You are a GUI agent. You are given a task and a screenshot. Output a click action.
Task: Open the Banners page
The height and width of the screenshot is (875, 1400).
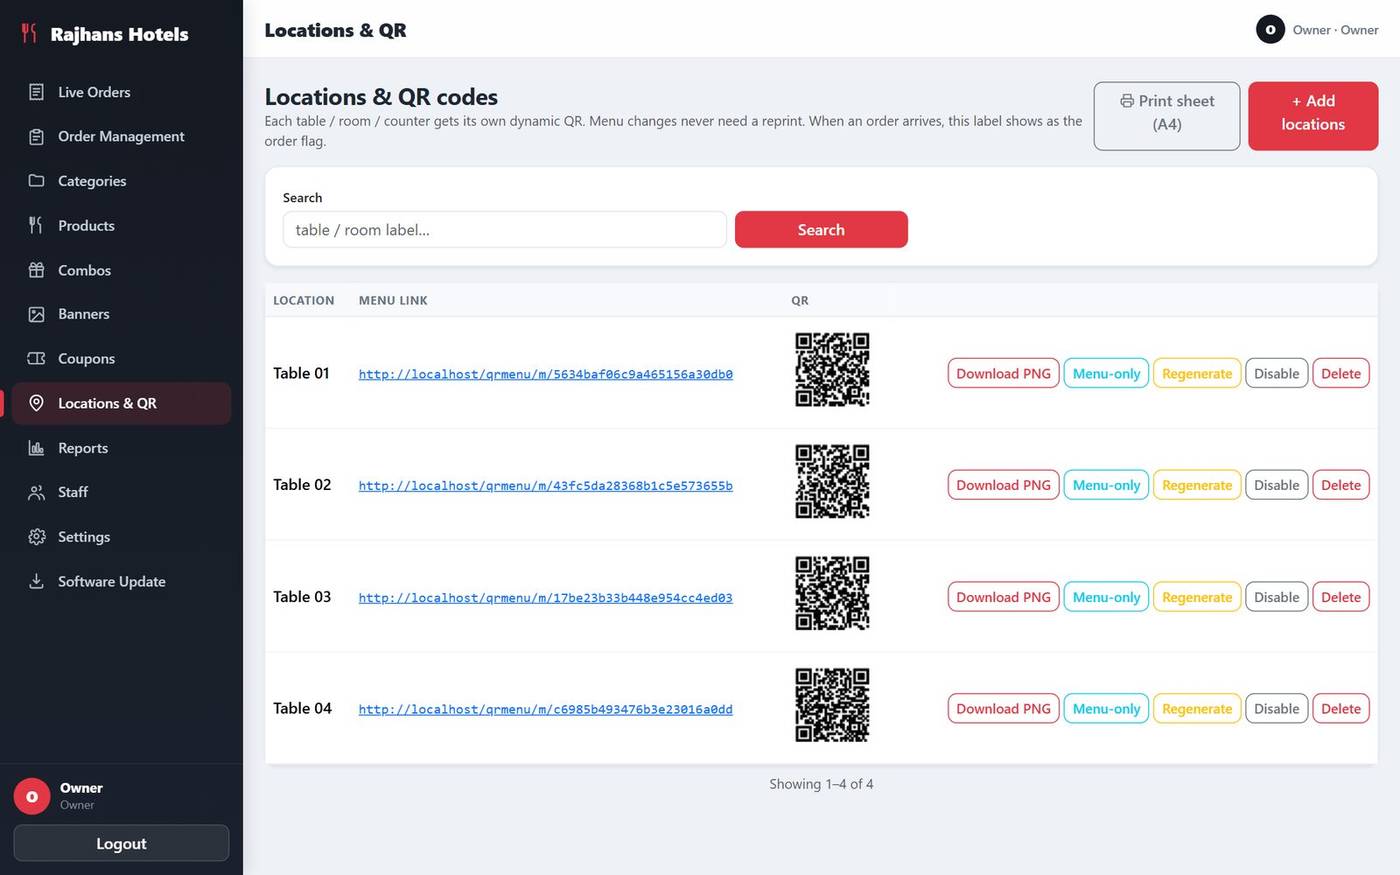(x=121, y=314)
